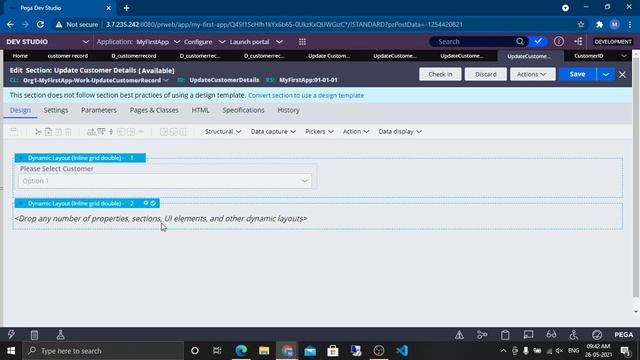The image size is (640, 360).
Task: Close the section editor with X
Action: pyautogui.click(x=622, y=74)
